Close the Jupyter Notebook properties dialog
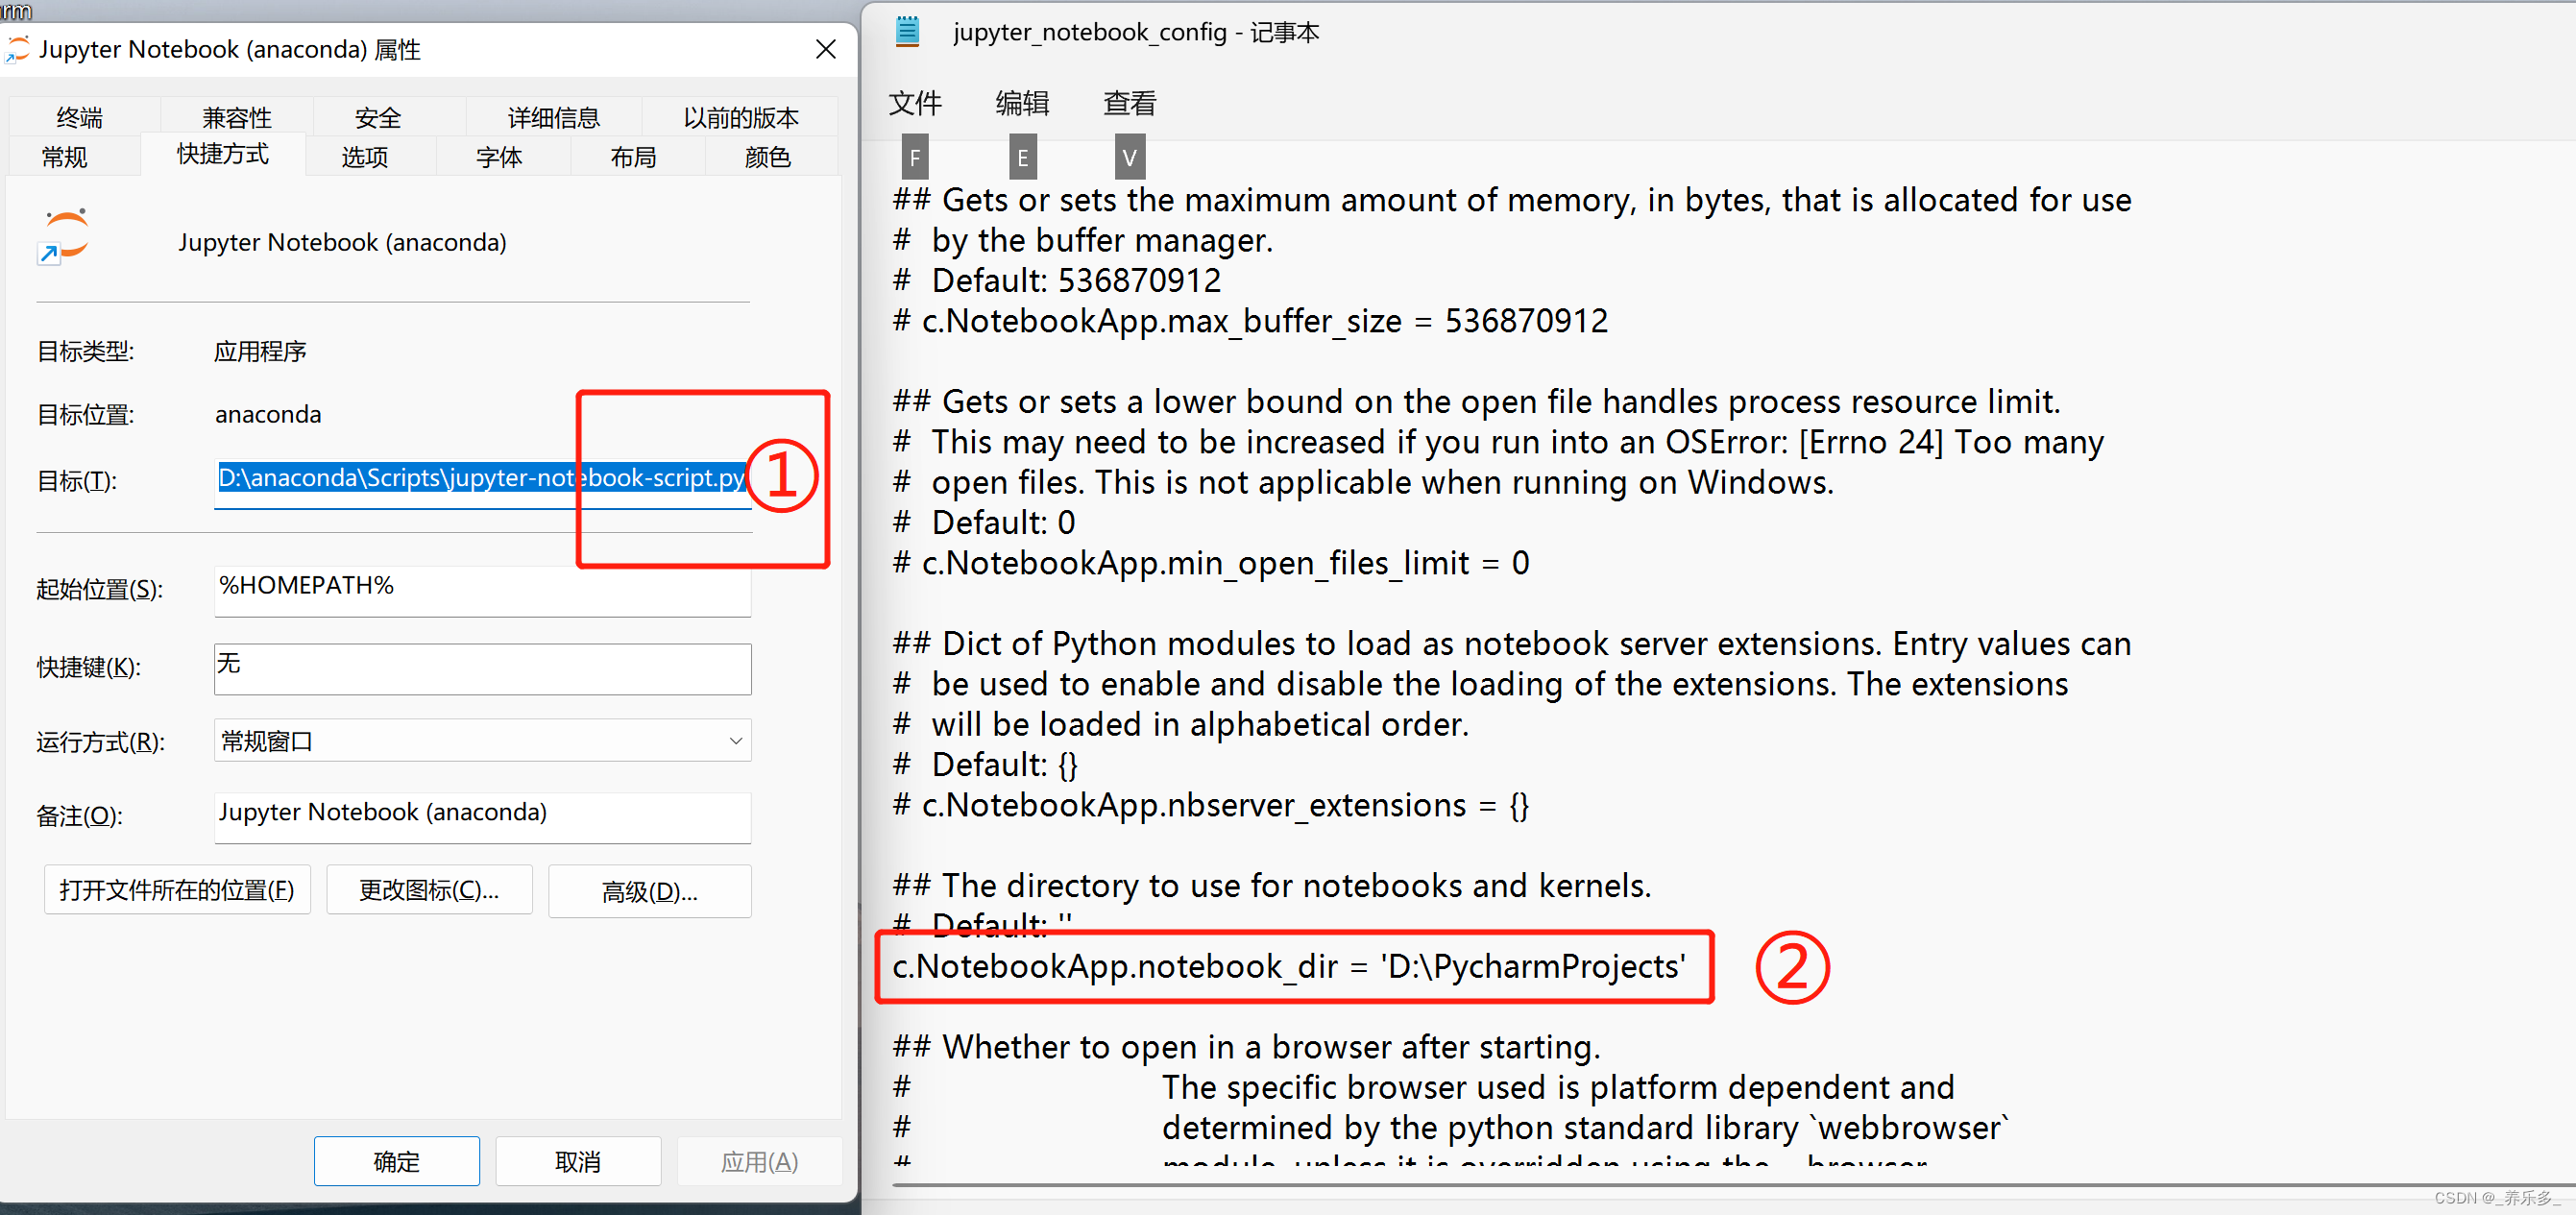Viewport: 2576px width, 1215px height. coord(825,49)
